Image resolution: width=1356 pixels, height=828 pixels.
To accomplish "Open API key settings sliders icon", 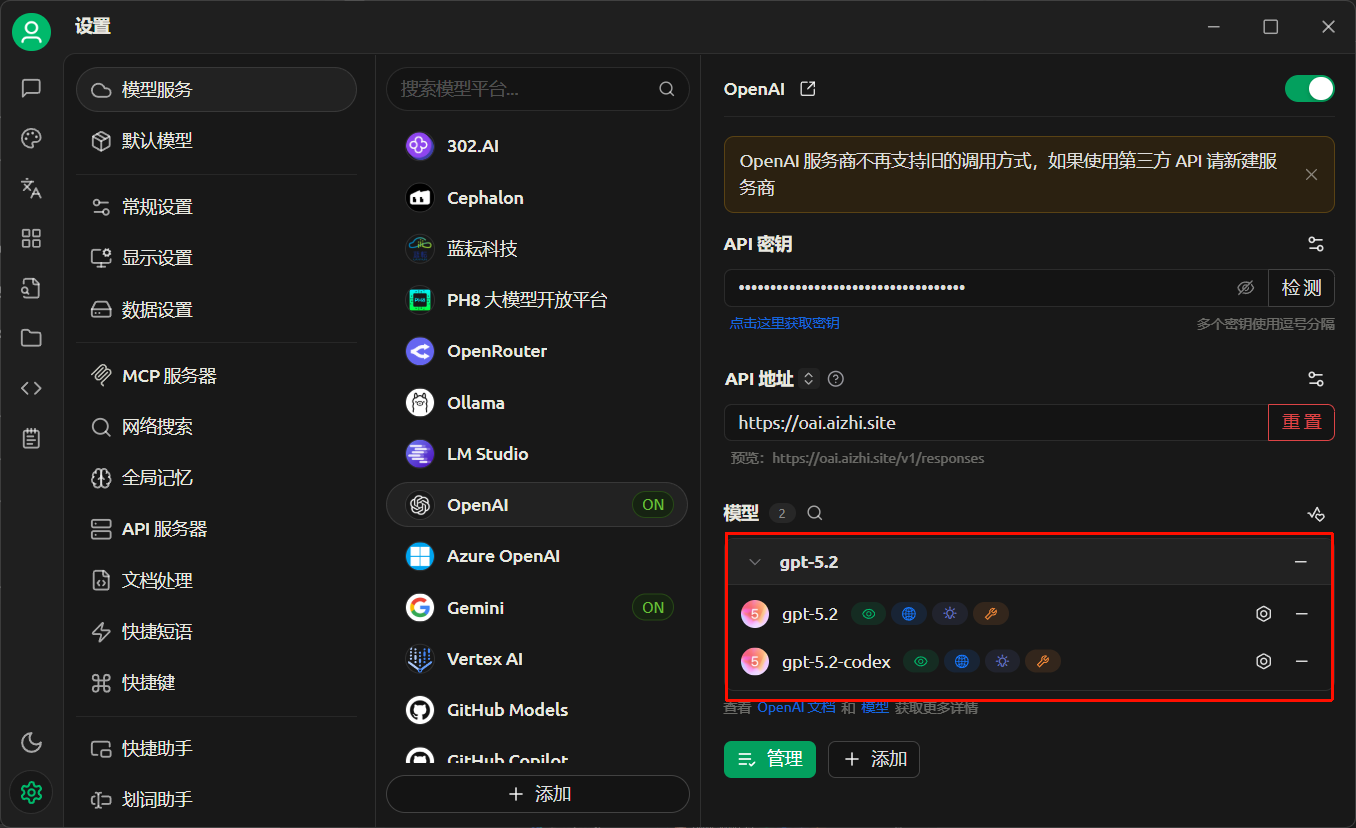I will point(1316,244).
